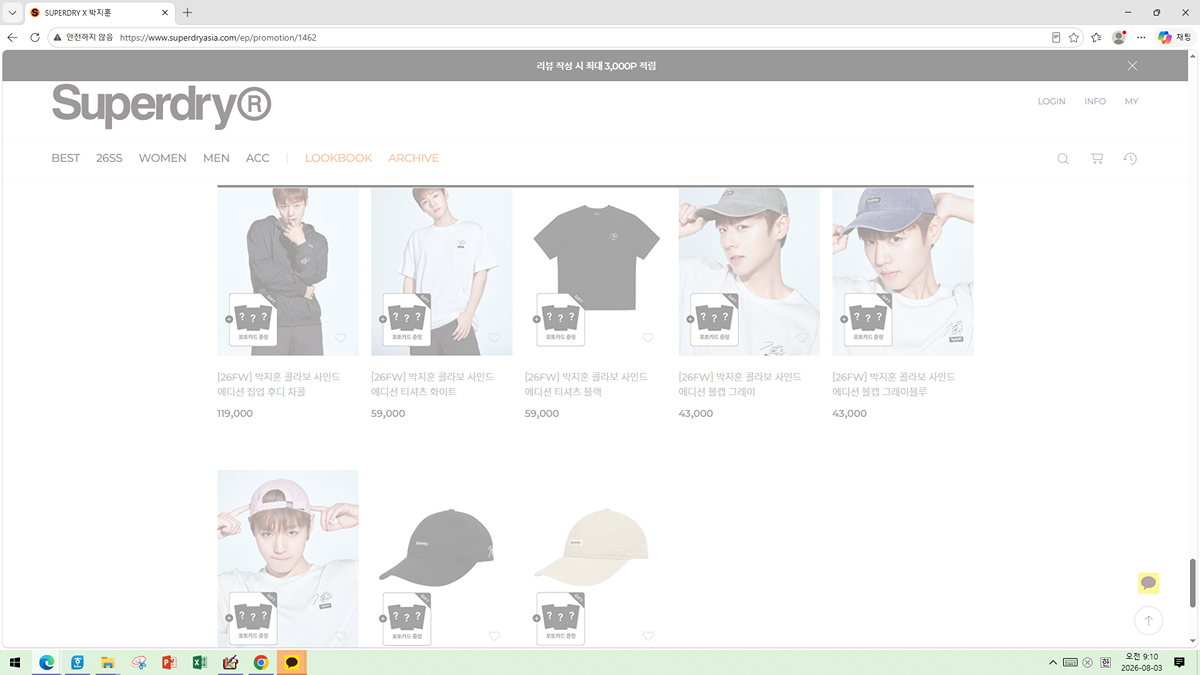1200x675 pixels.
Task: Open PowerPoint in taskbar
Action: (169, 662)
